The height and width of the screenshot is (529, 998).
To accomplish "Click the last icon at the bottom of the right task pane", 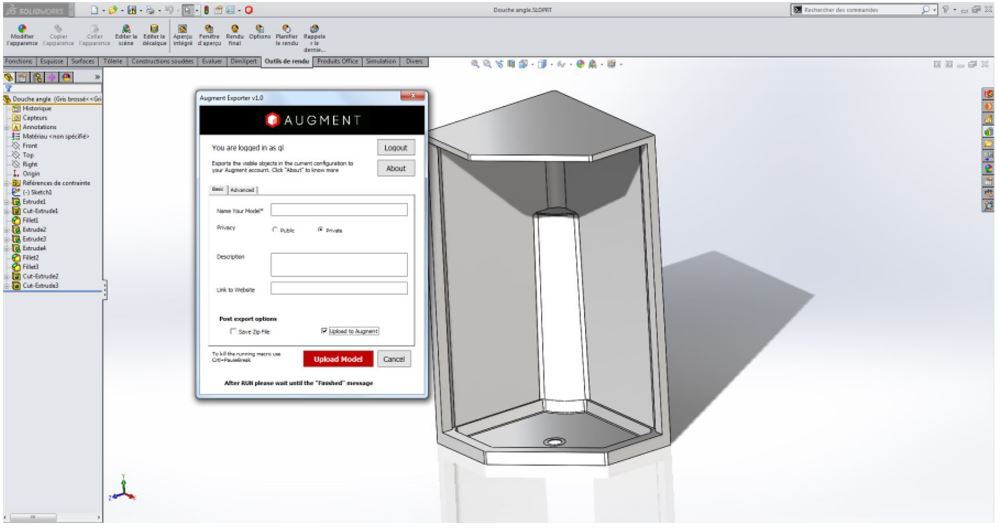I will (x=988, y=206).
